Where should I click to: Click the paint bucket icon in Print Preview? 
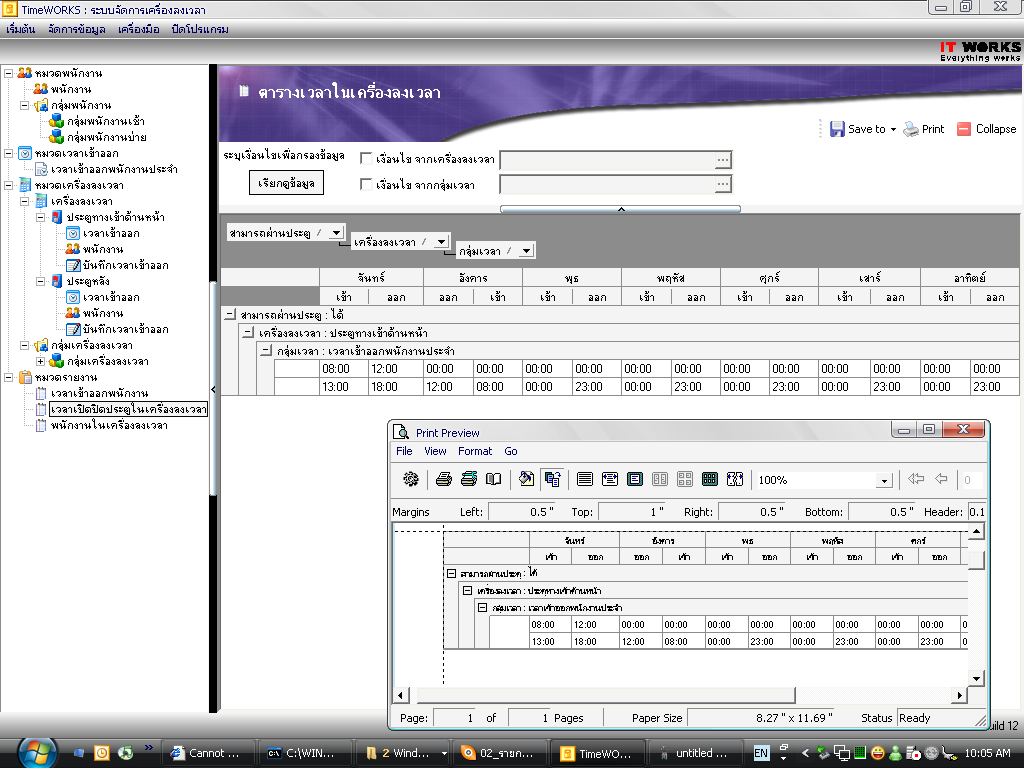point(527,480)
